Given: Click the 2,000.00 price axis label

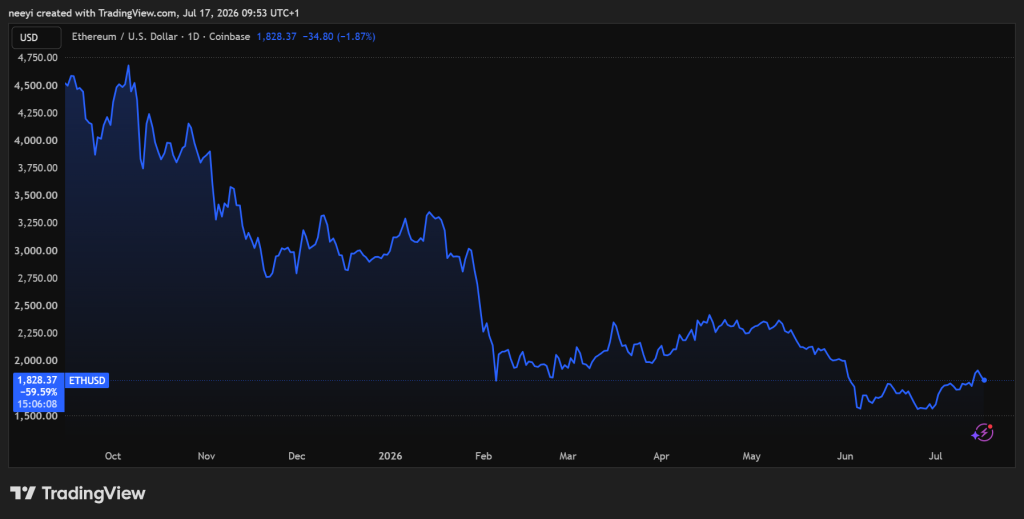Looking at the screenshot, I should 36,360.
